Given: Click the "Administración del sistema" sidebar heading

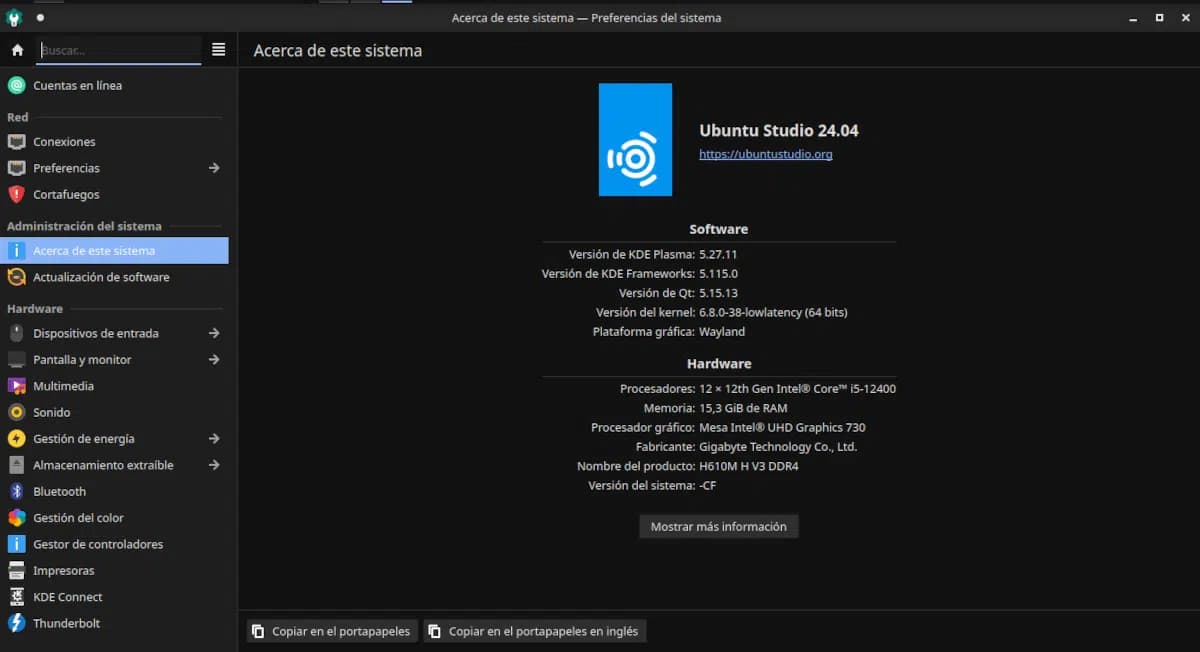Looking at the screenshot, I should [x=84, y=226].
